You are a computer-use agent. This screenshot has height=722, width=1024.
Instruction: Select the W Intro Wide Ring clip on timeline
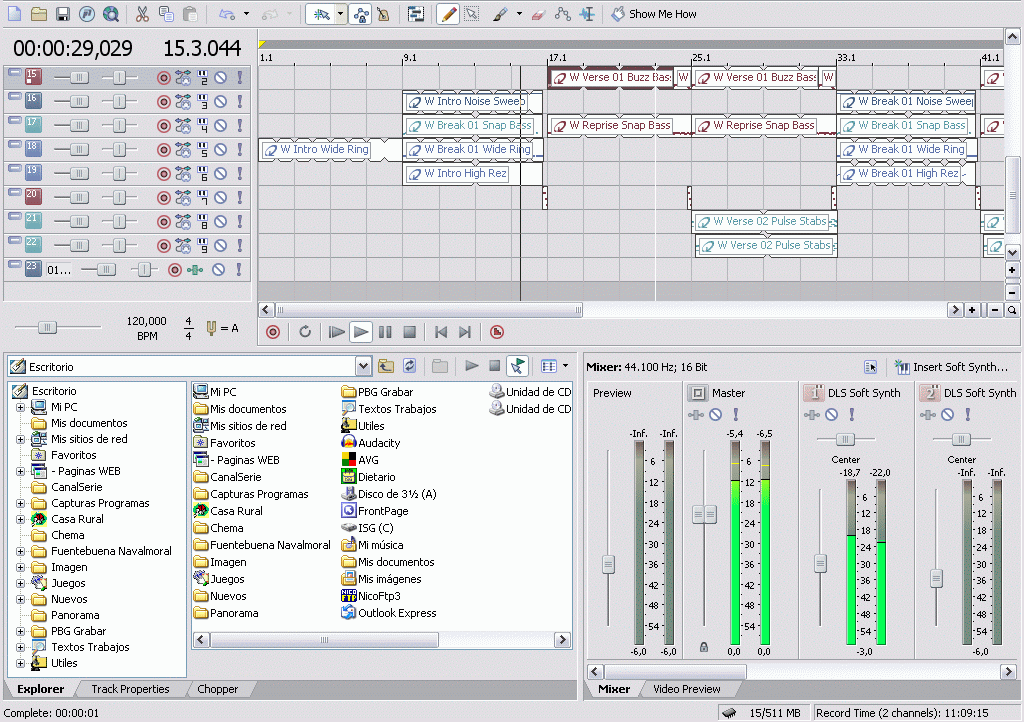click(318, 149)
